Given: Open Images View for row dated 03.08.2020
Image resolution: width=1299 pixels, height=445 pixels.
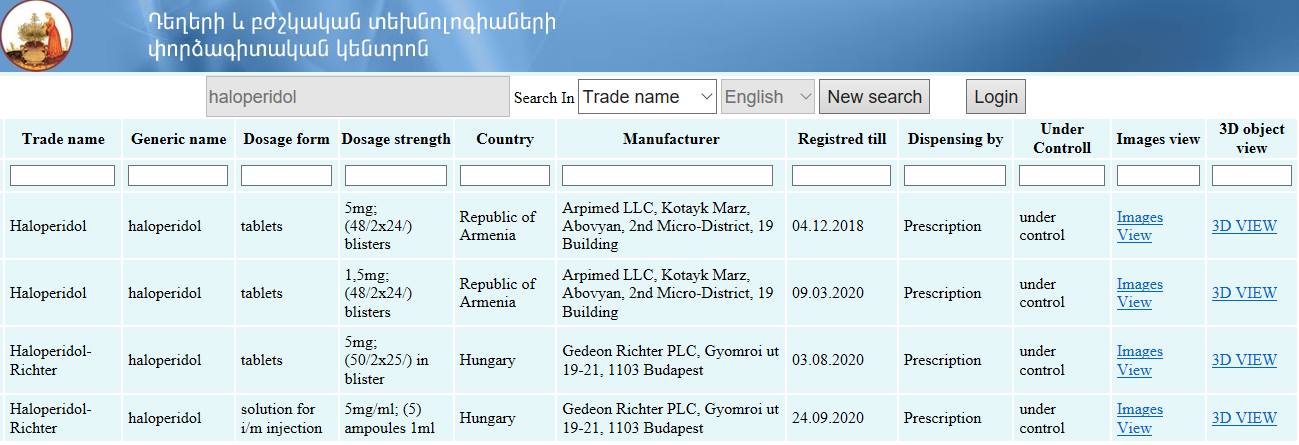Looking at the screenshot, I should point(1139,360).
